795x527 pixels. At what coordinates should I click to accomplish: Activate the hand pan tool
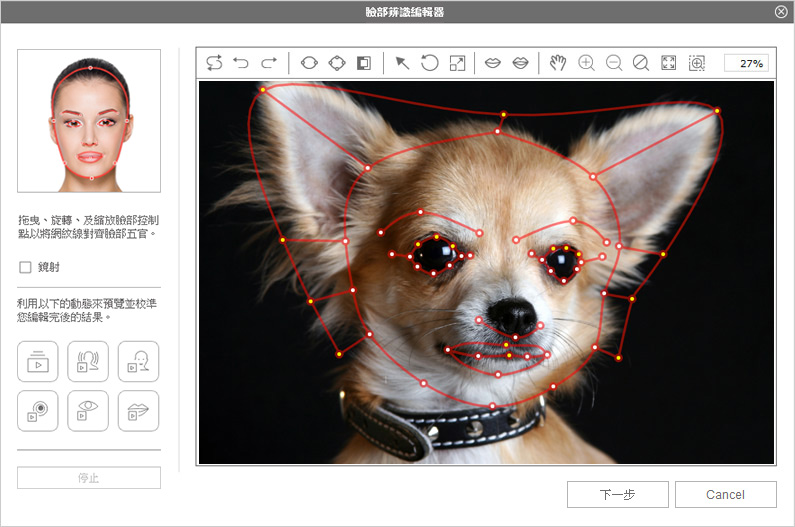coord(558,63)
